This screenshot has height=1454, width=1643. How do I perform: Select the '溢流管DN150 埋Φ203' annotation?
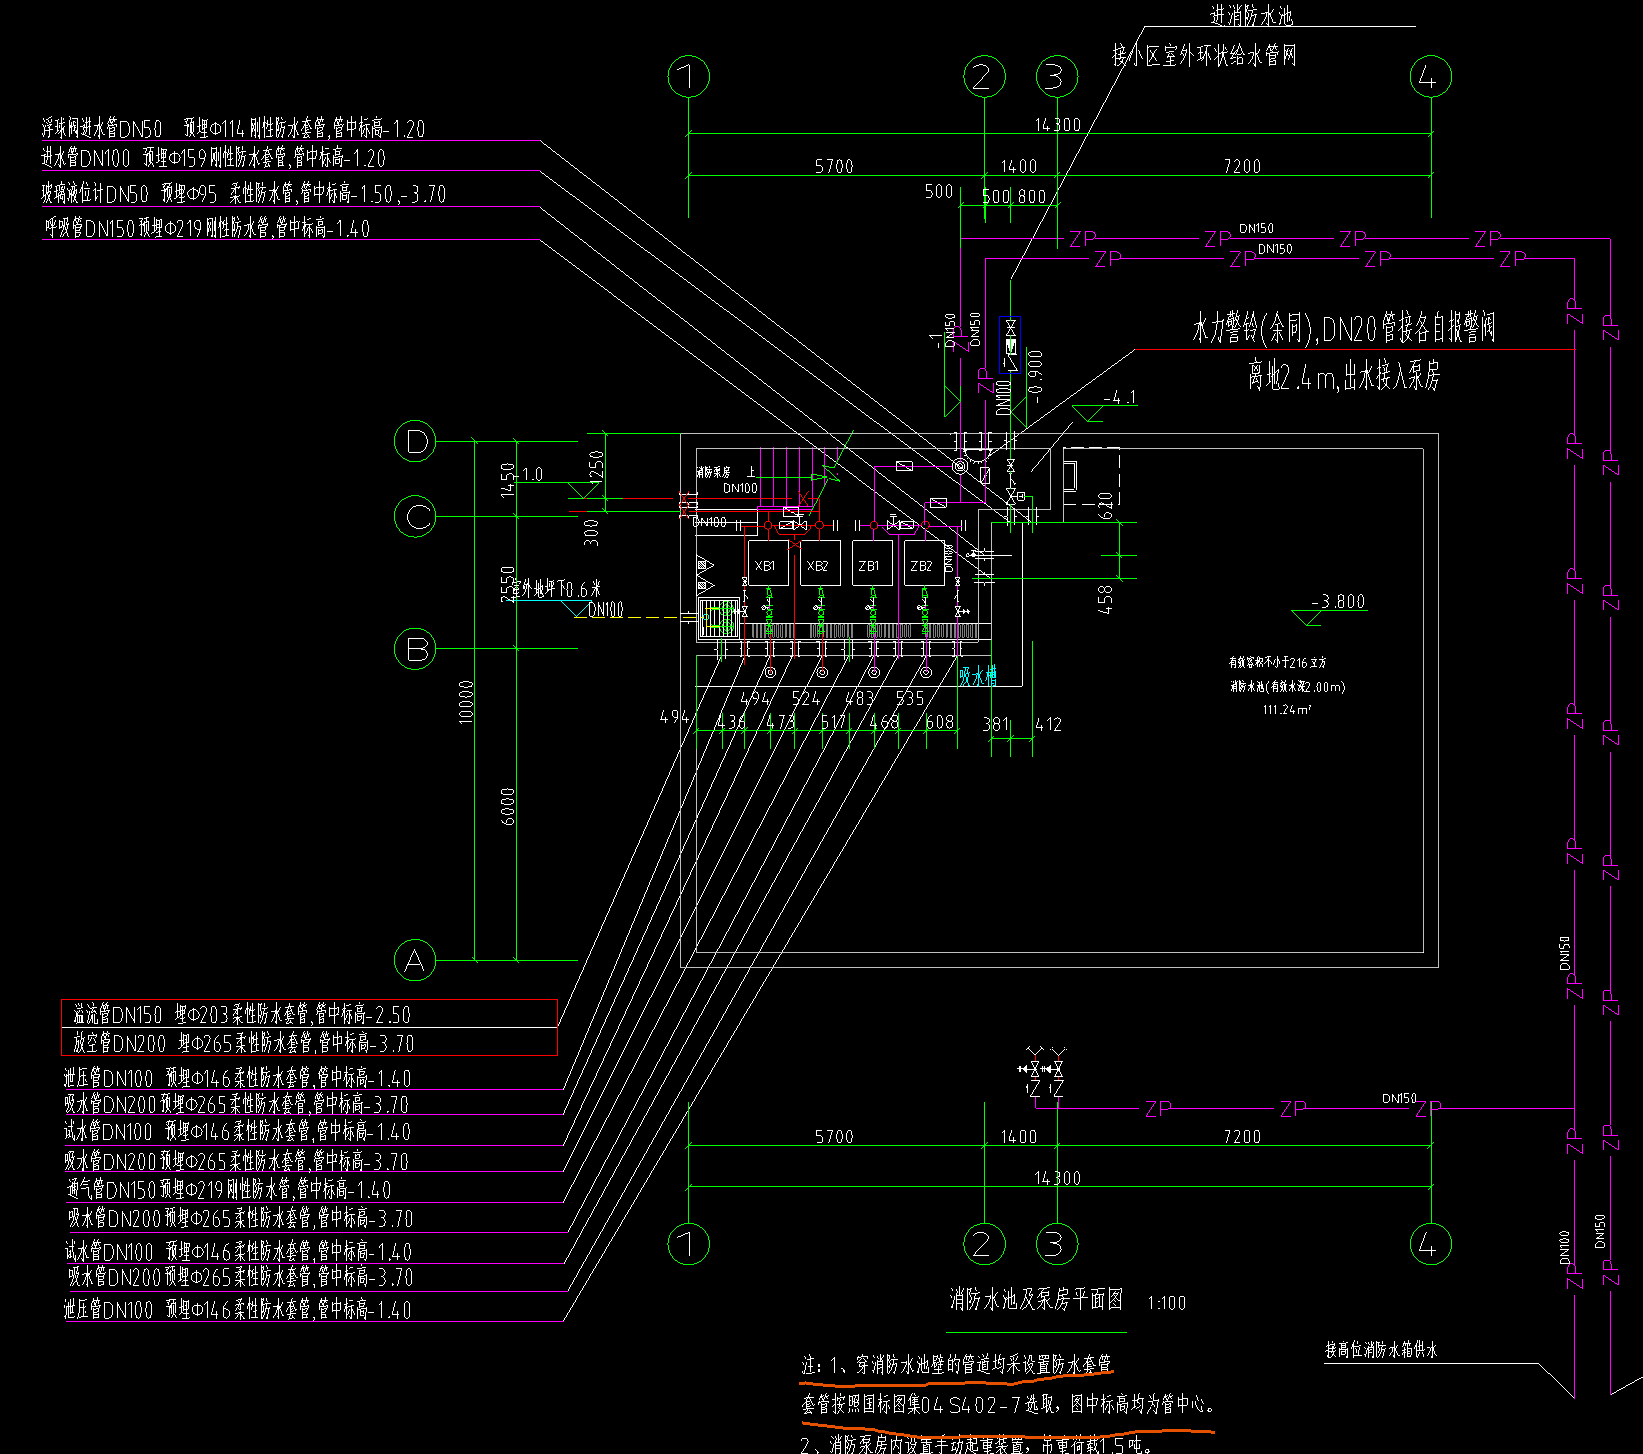(241, 1014)
